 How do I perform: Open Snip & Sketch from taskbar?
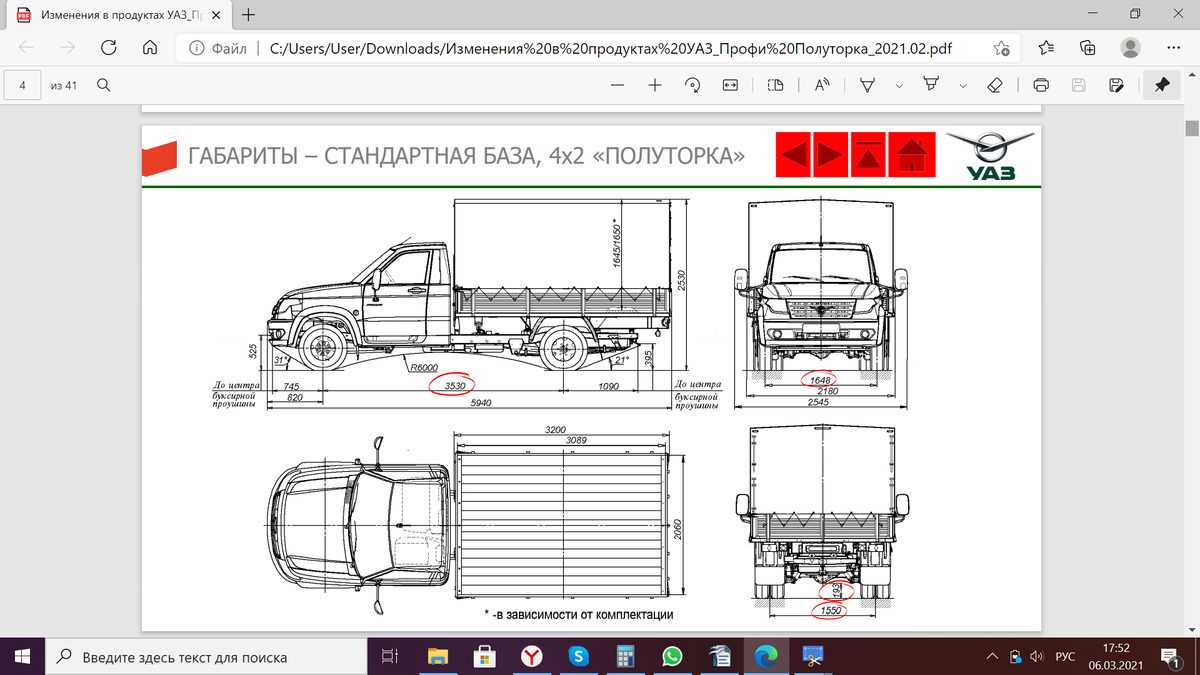pyautogui.click(x=812, y=656)
